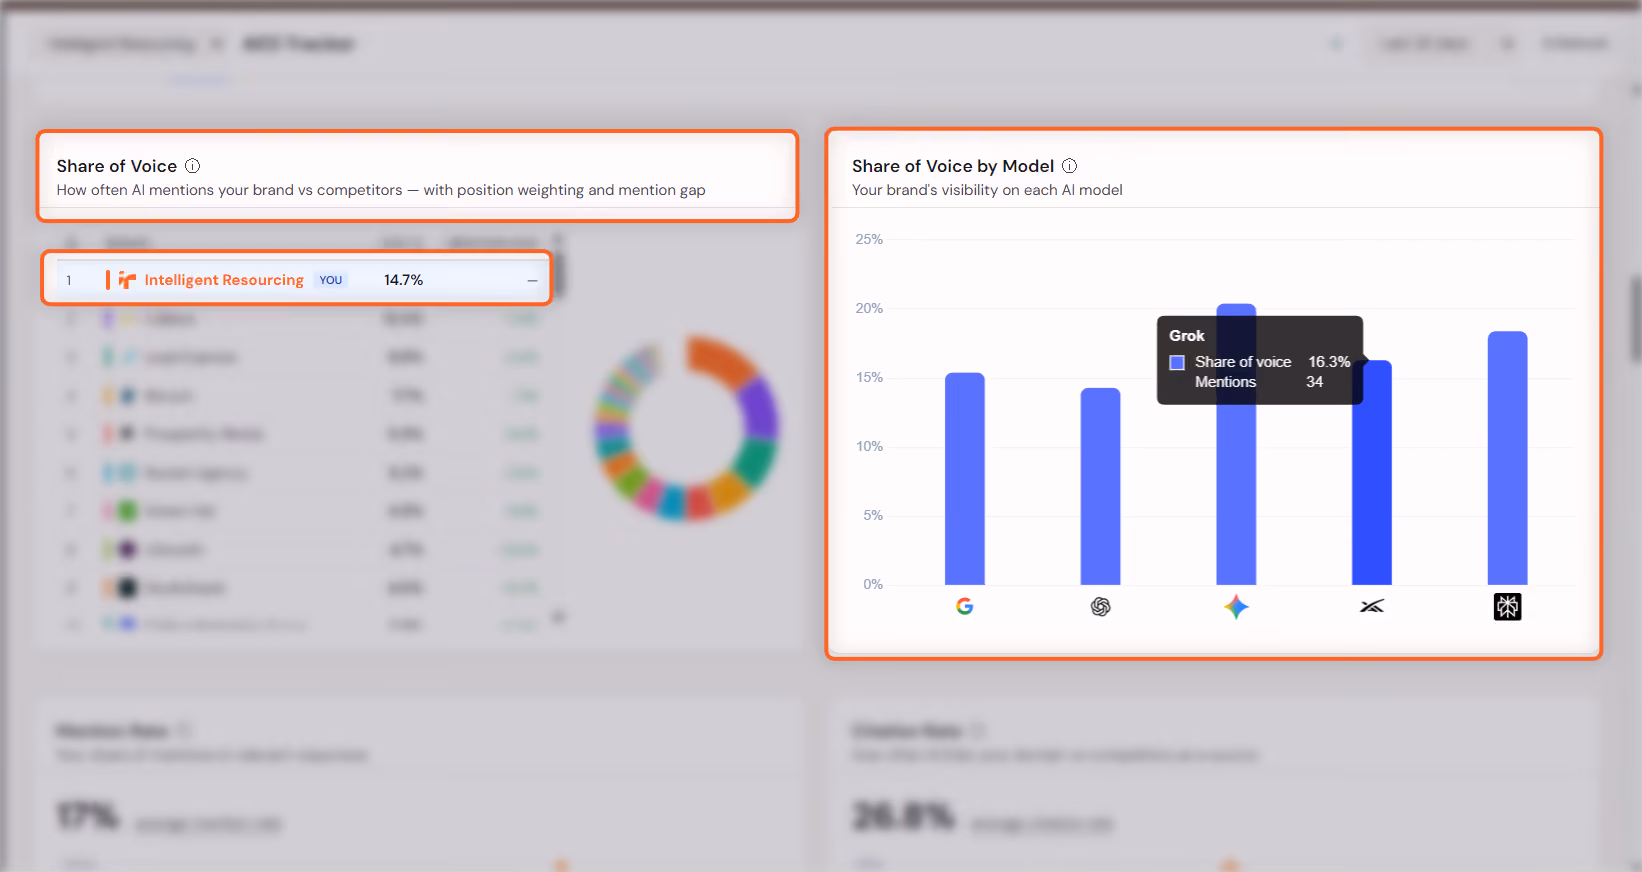Click the Grok icon under the chart
This screenshot has height=872, width=1642.
point(1372,607)
